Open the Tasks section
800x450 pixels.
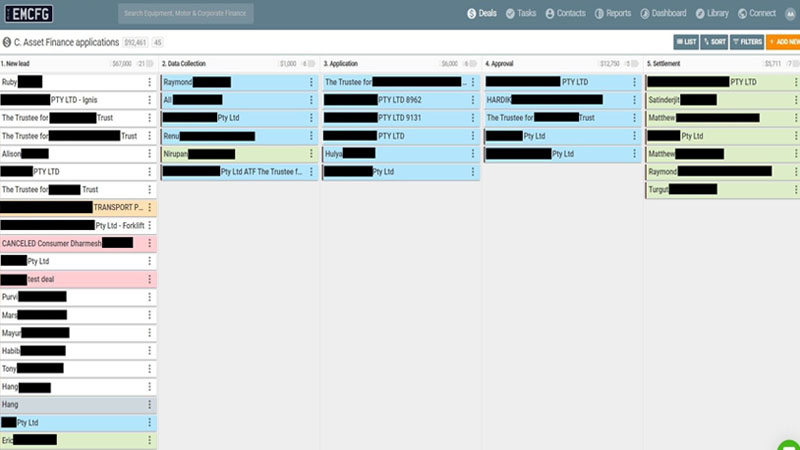pyautogui.click(x=520, y=13)
